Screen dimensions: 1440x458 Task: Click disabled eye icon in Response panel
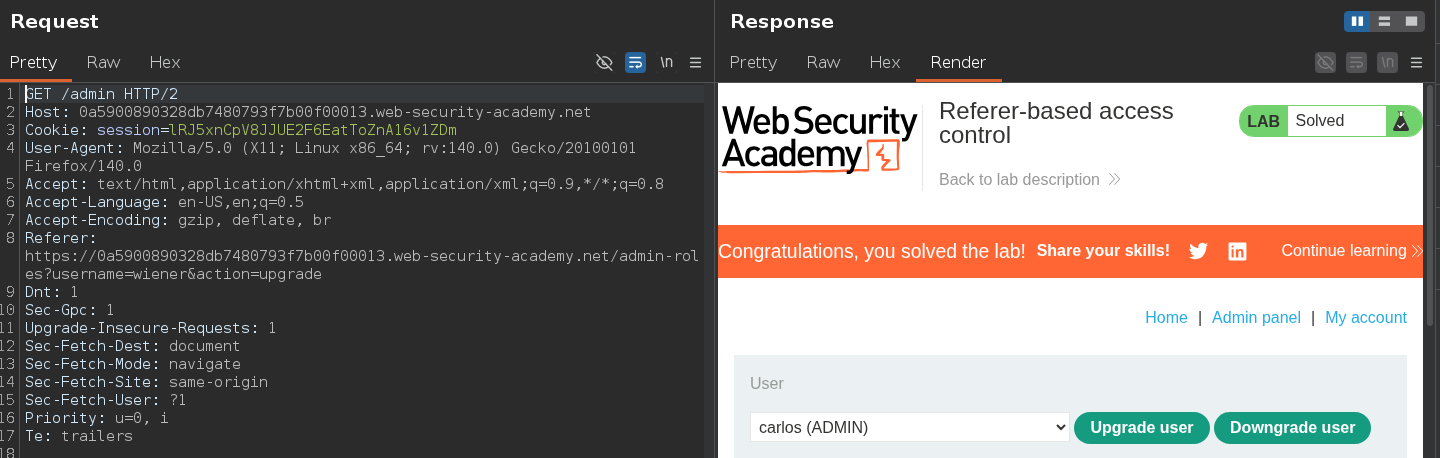coord(1325,62)
